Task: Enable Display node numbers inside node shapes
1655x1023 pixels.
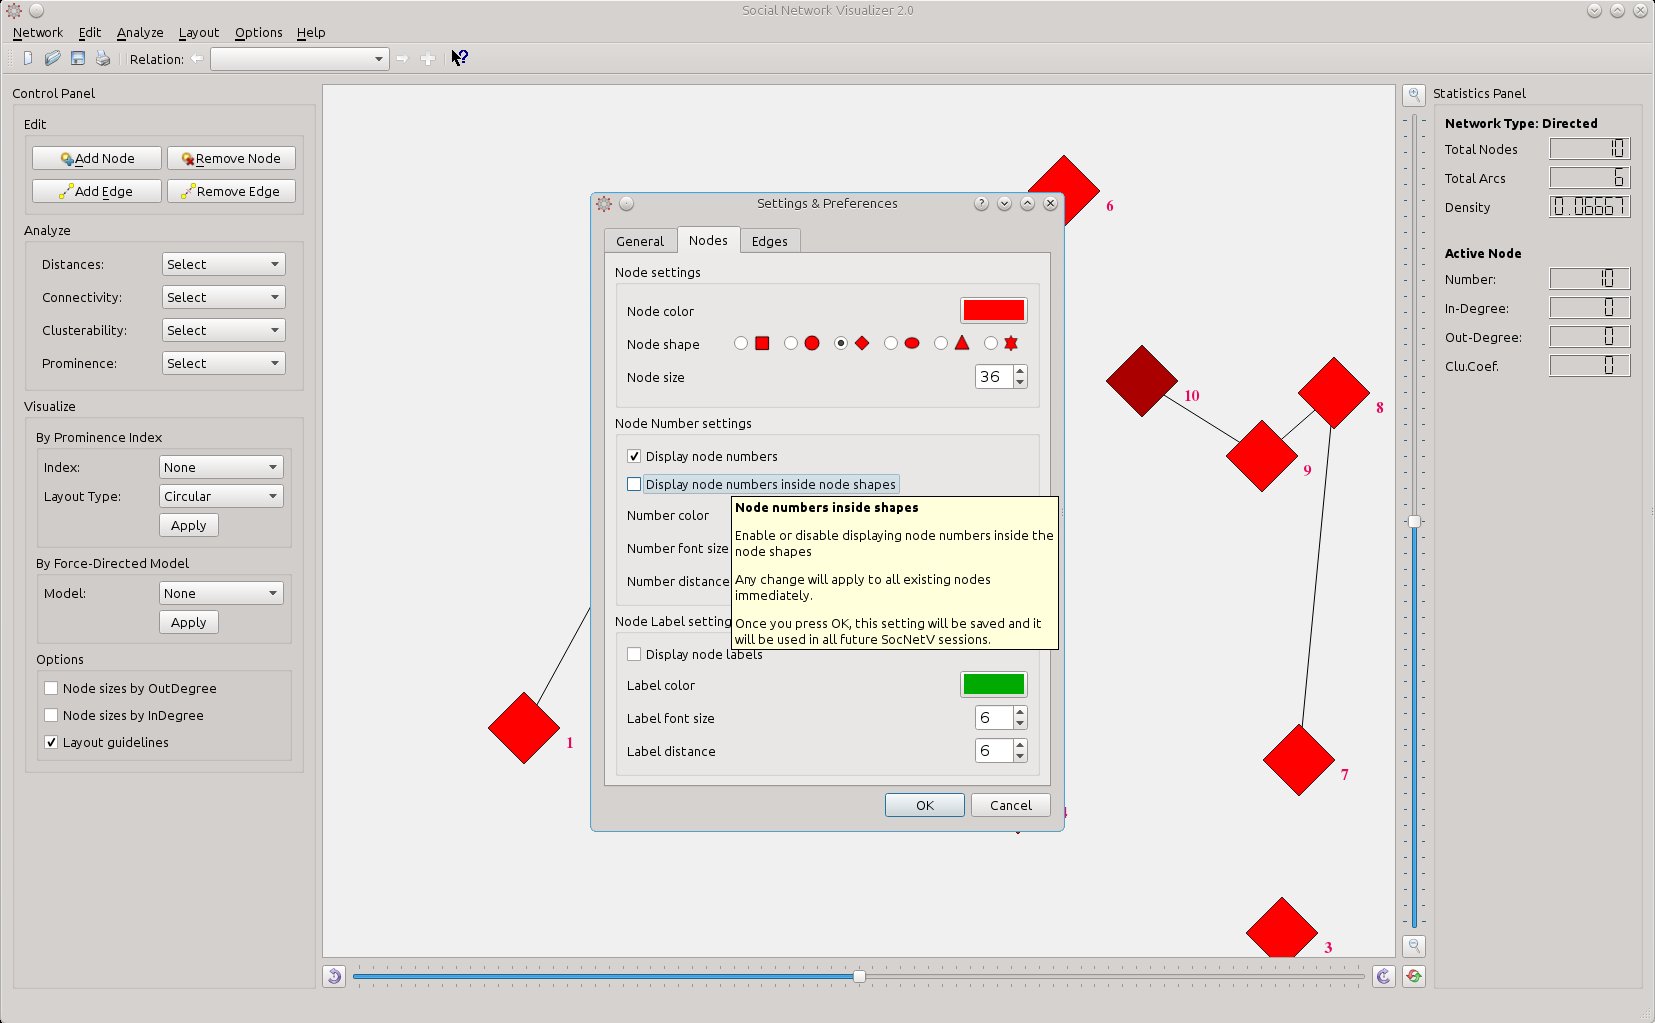Action: point(634,484)
